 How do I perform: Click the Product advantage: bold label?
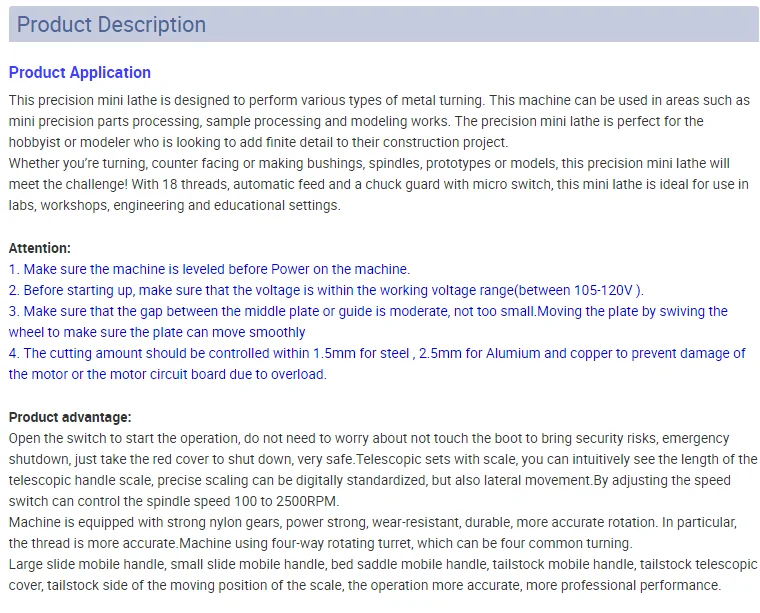tap(70, 417)
